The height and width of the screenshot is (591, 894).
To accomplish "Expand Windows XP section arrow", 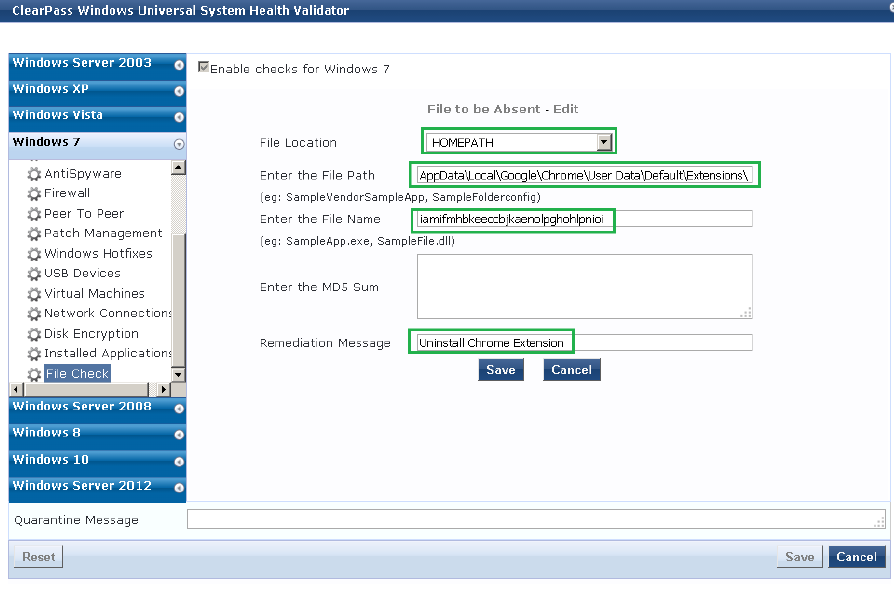I will [179, 91].
